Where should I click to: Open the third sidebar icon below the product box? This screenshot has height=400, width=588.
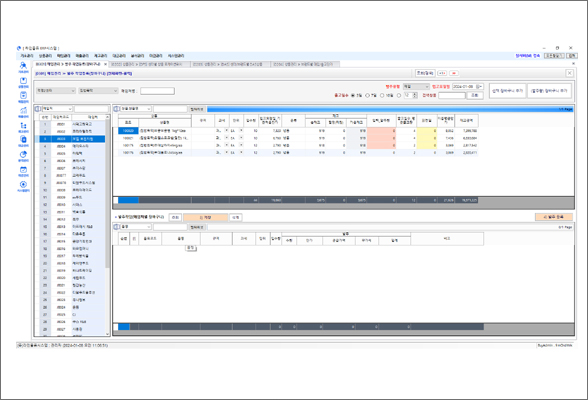click(23, 96)
